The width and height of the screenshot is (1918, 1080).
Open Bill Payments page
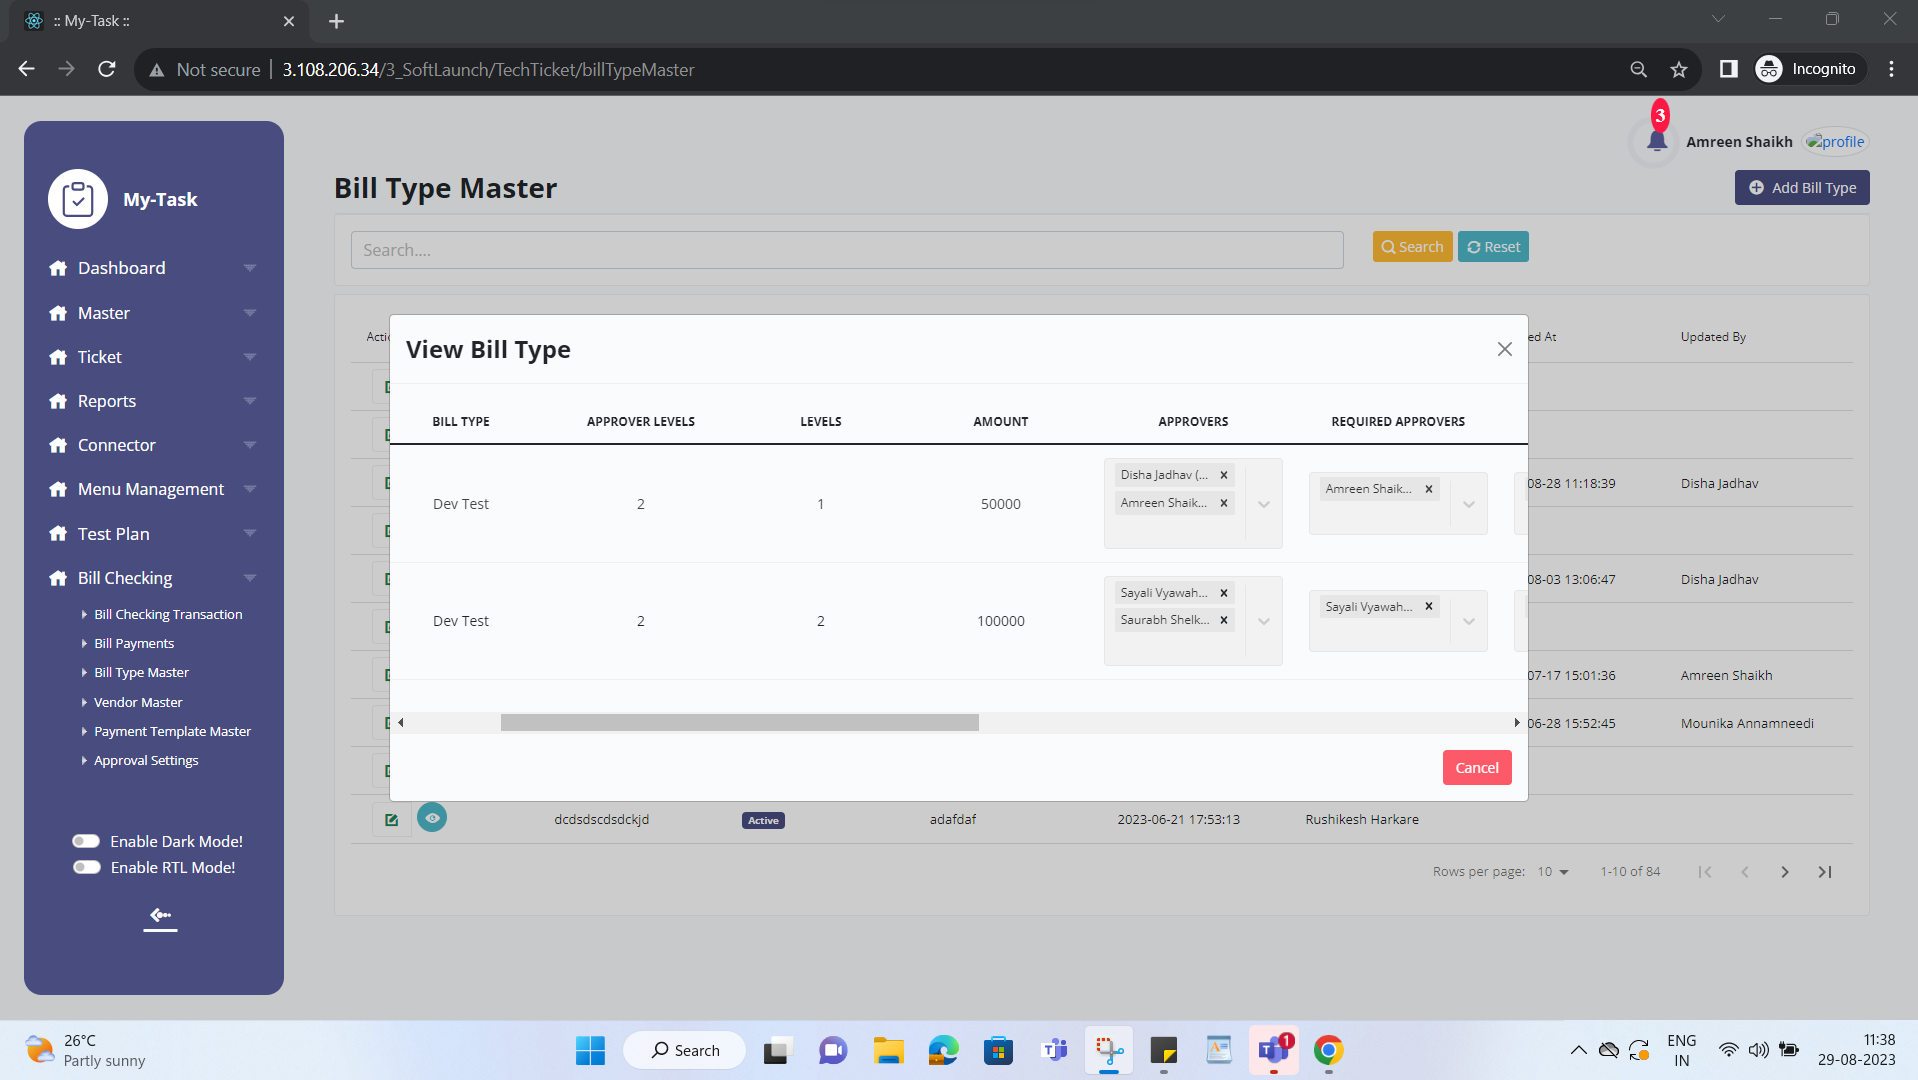(x=134, y=644)
